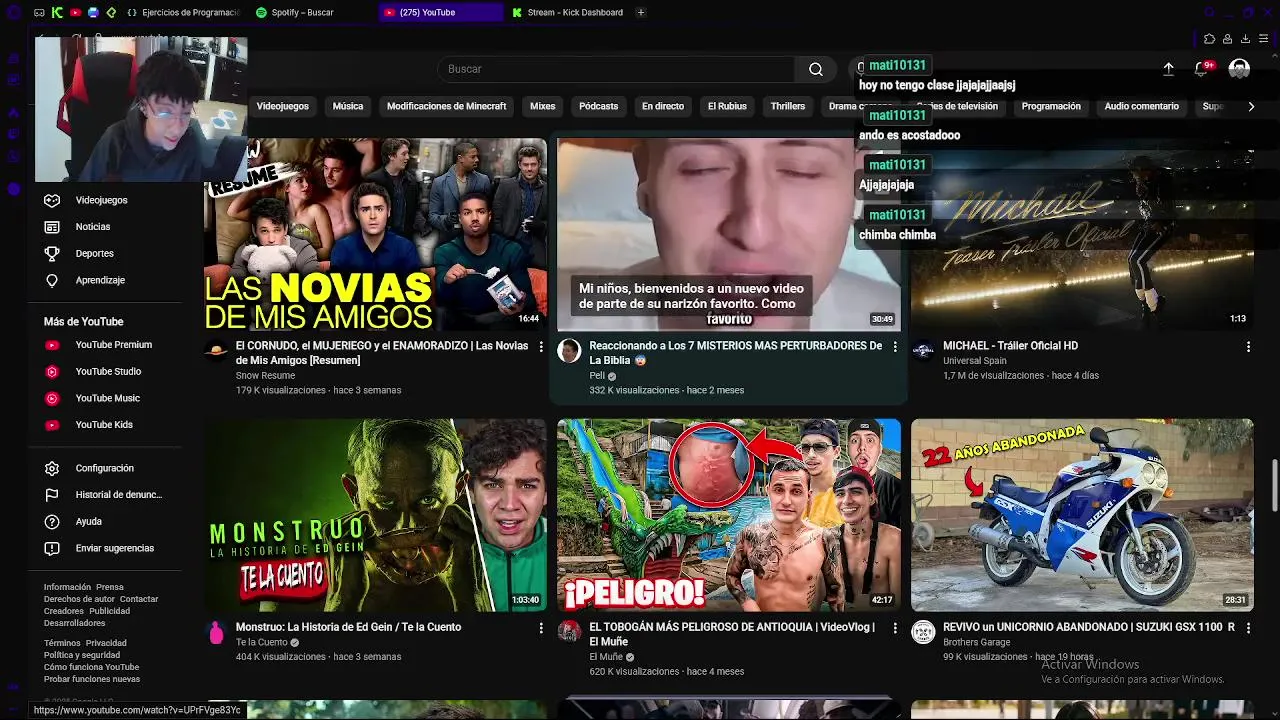Open Te la Cuento channel avatar

pyautogui.click(x=216, y=632)
